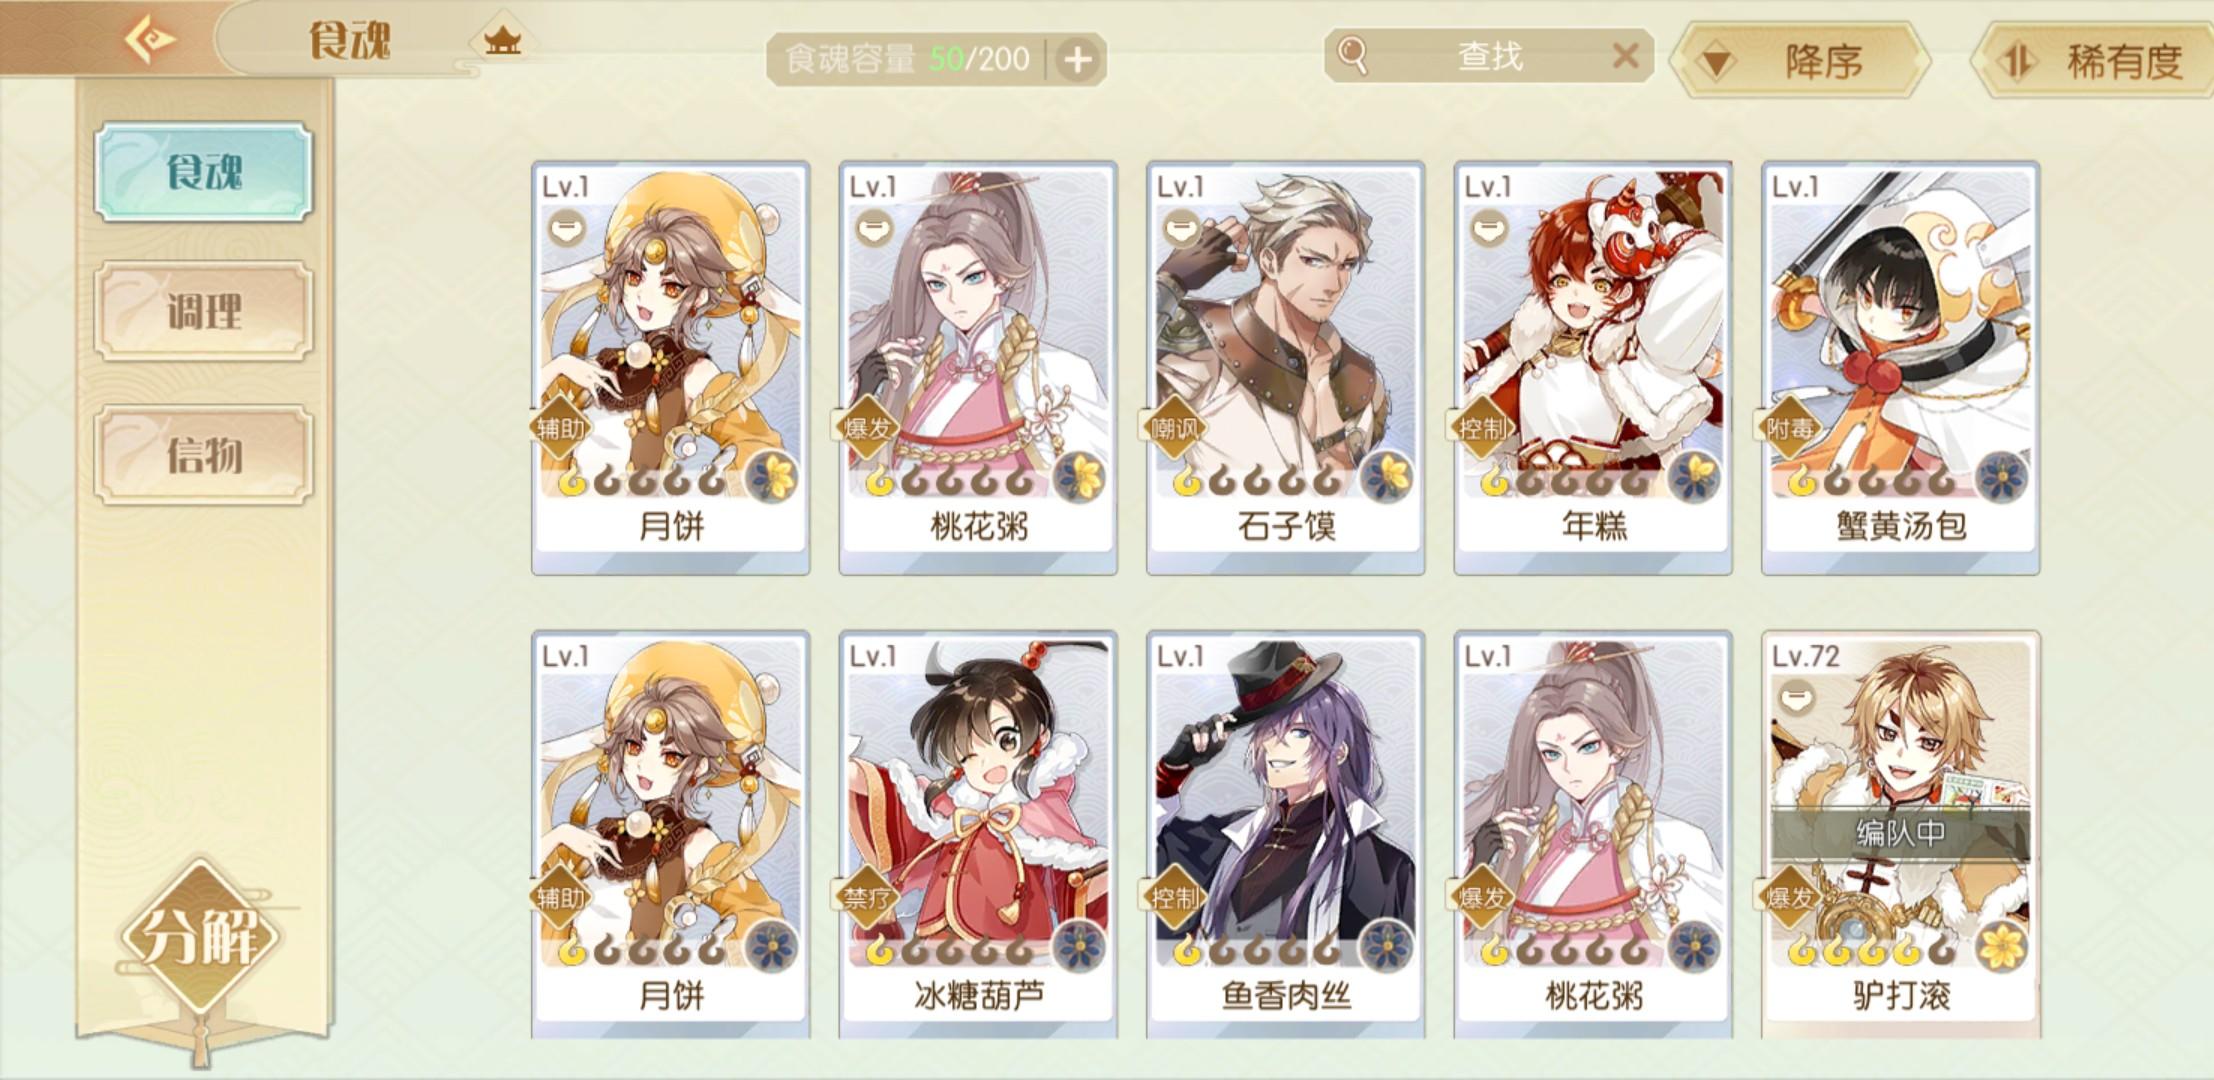The height and width of the screenshot is (1080, 2214).
Task: Add capacity with the plus icon
Action: (1077, 60)
